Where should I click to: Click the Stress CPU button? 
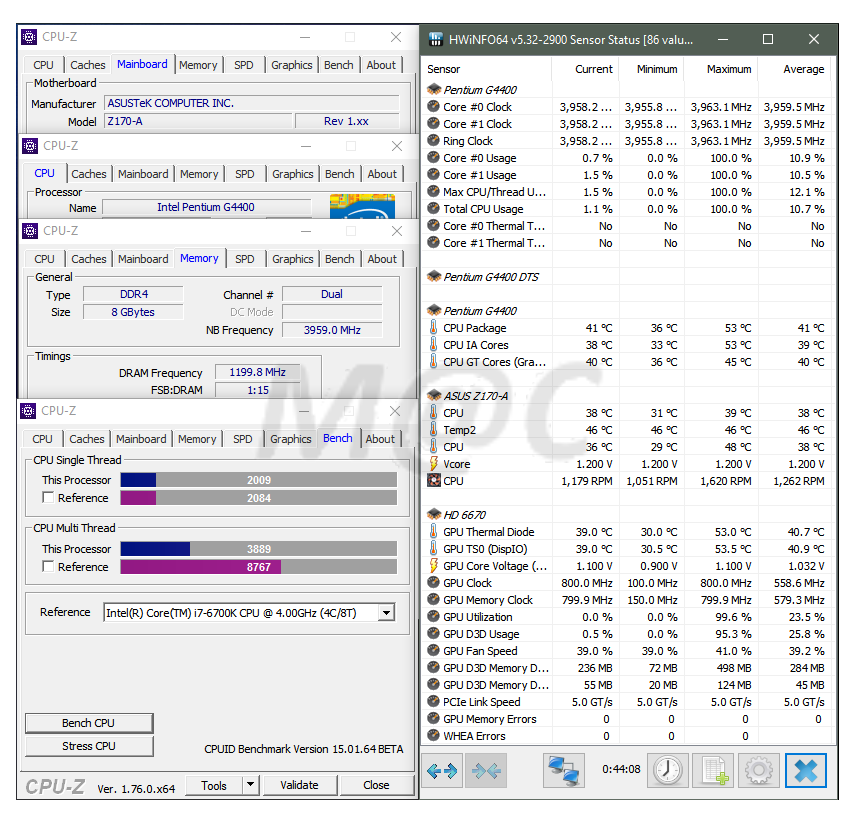click(89, 746)
